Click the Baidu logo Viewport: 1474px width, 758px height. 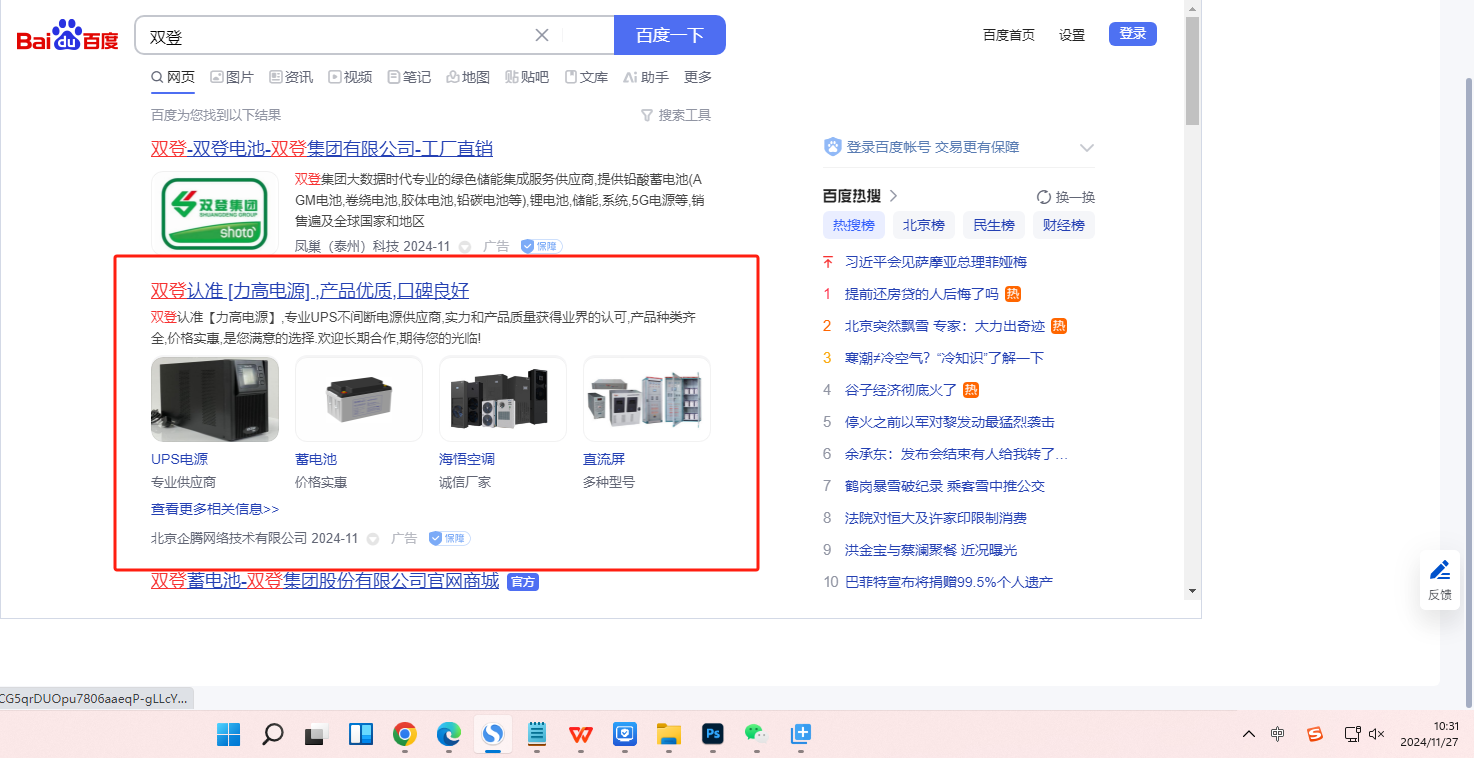(67, 36)
